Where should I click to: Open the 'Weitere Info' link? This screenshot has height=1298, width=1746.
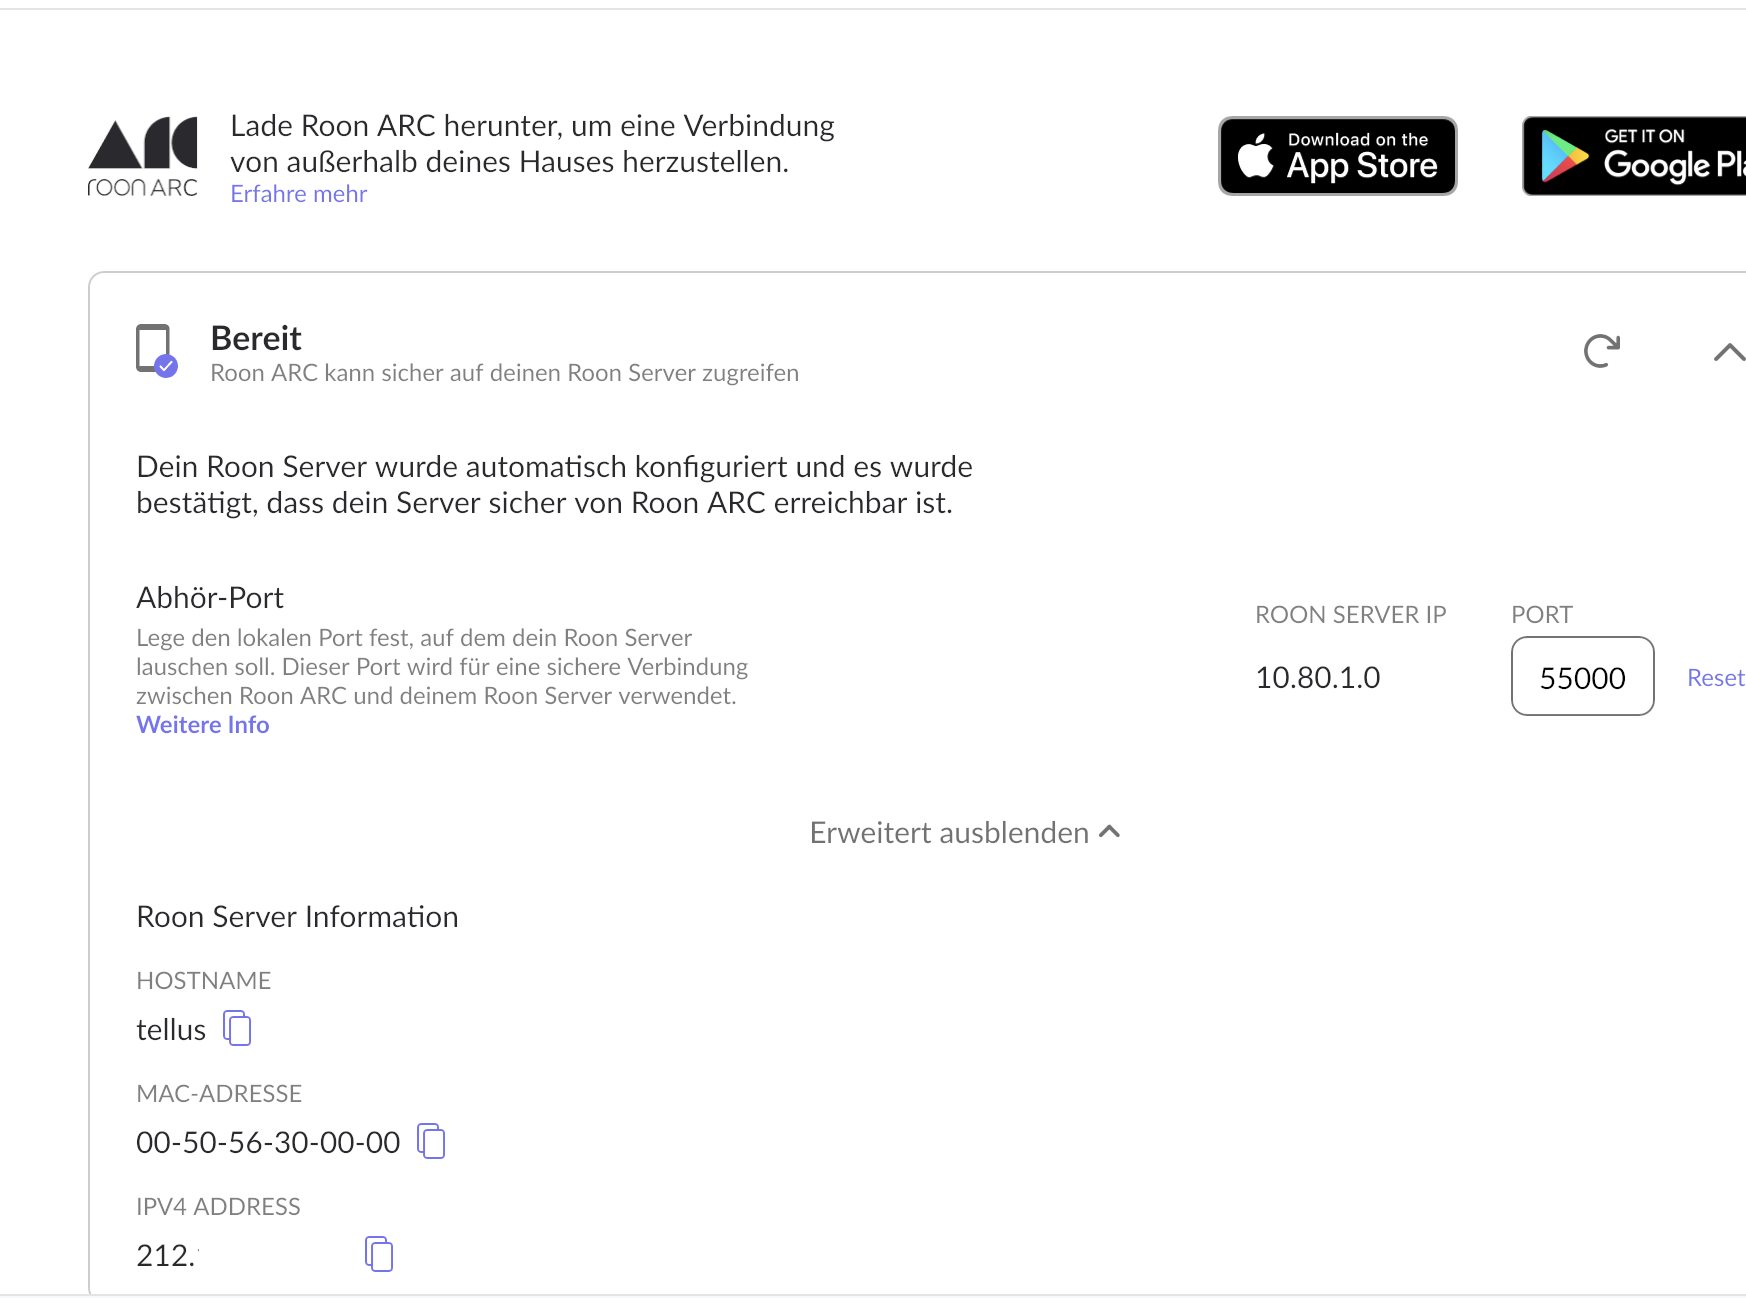point(203,725)
